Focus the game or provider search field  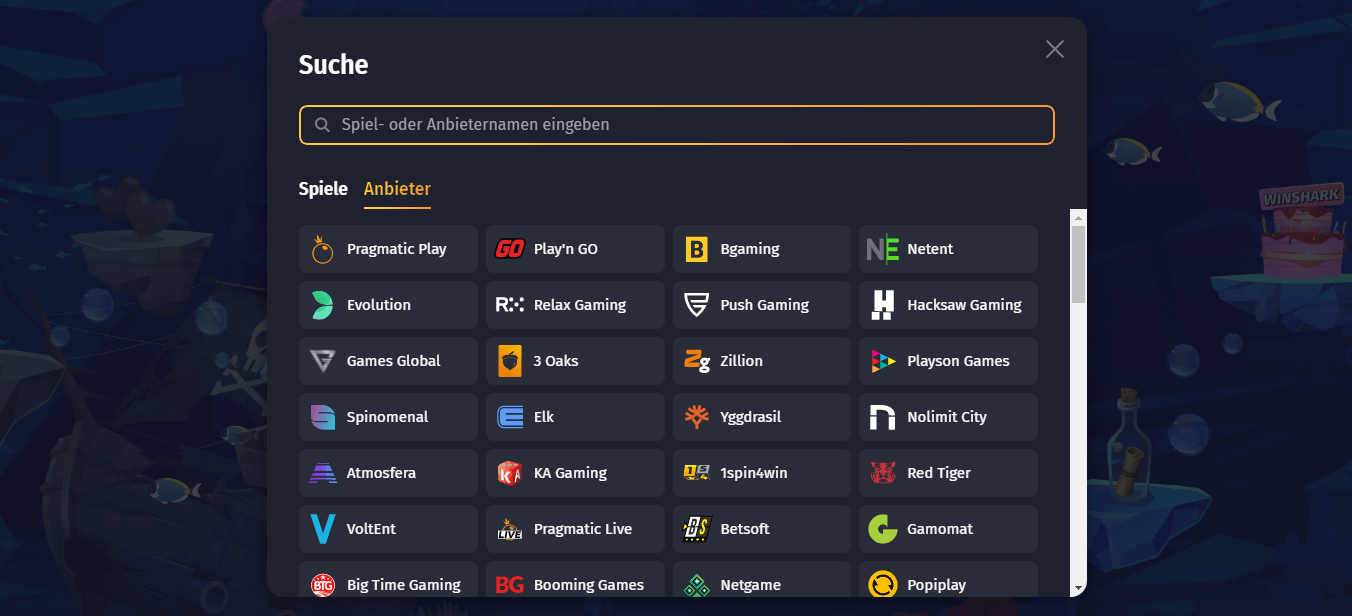[x=677, y=125]
